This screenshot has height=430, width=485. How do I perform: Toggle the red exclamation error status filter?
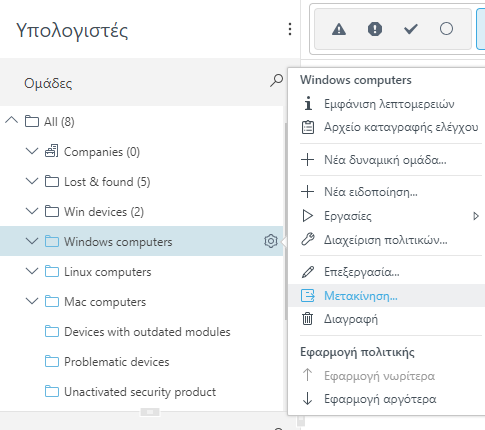coord(375,29)
